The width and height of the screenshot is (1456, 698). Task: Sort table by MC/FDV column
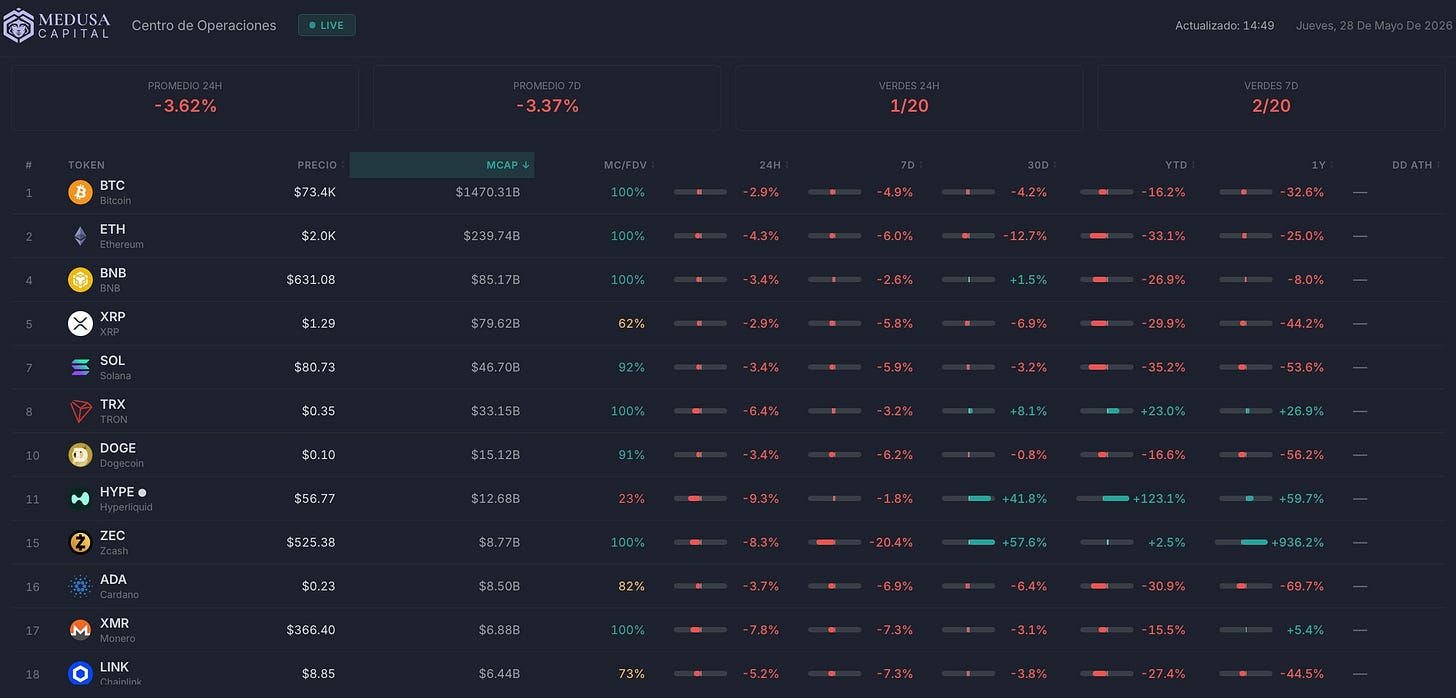[629, 165]
